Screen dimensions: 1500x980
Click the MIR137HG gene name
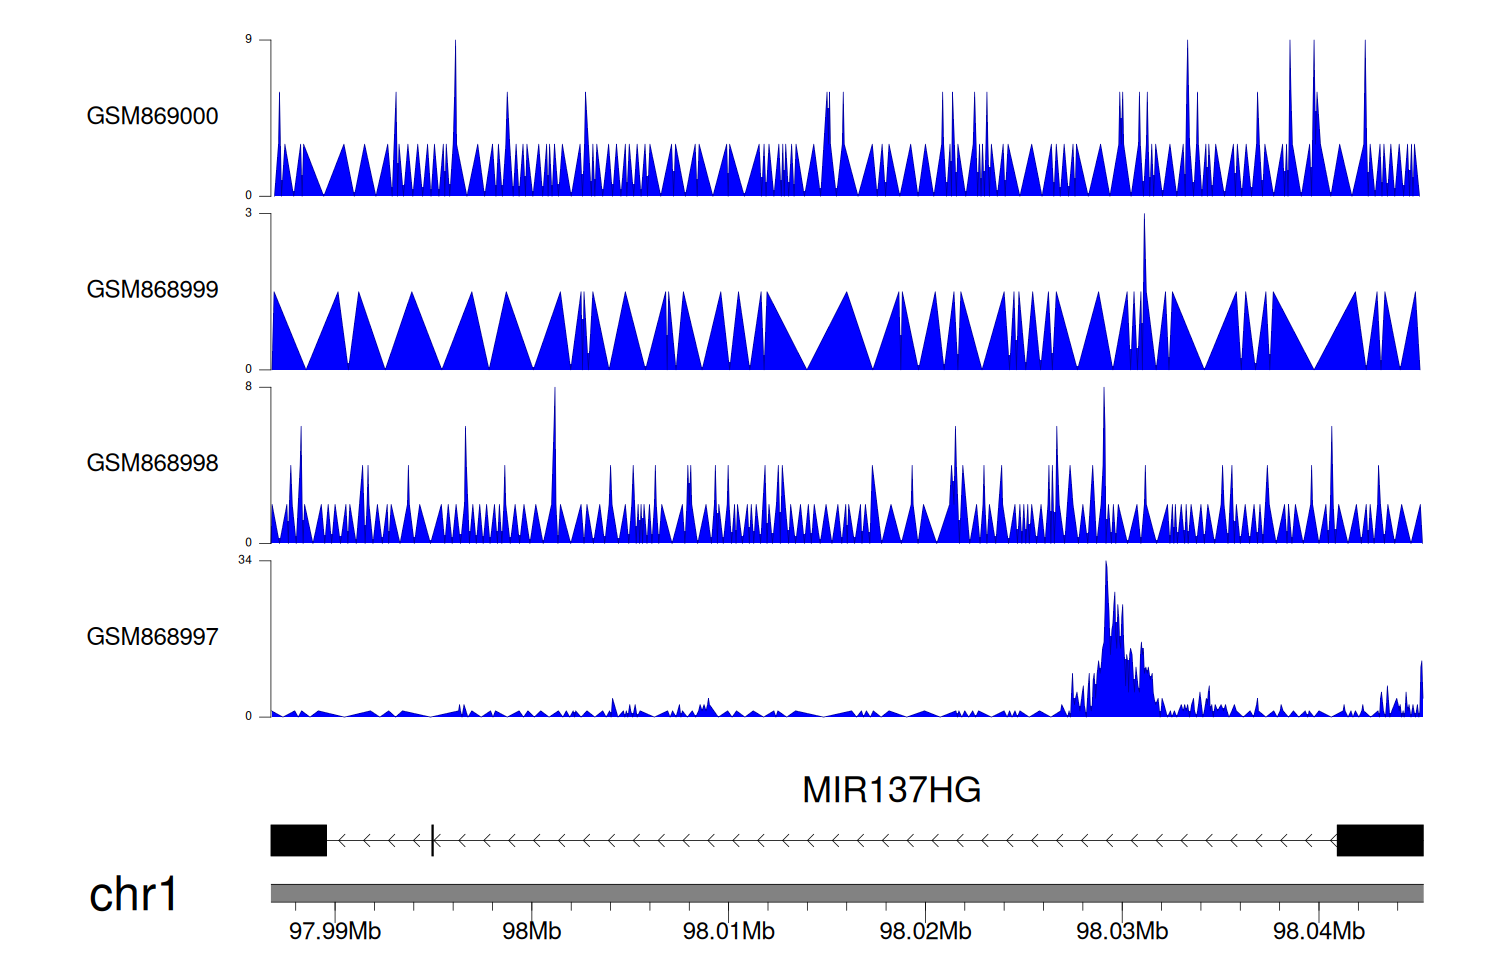click(x=891, y=790)
